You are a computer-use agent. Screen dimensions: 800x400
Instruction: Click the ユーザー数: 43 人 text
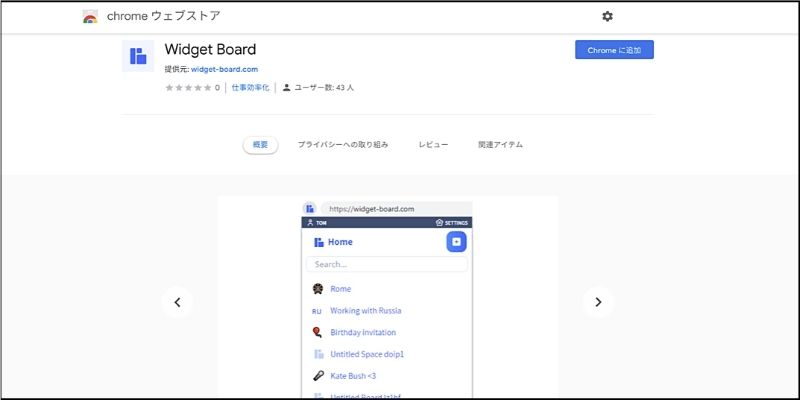tap(324, 88)
